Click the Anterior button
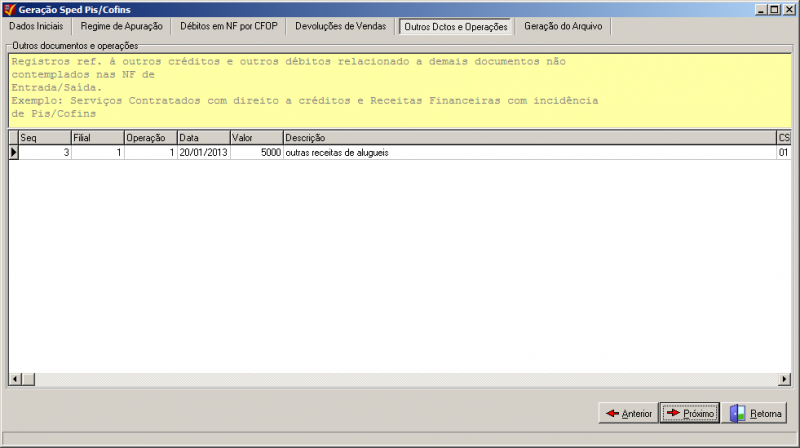The image size is (800, 448). tap(629, 413)
